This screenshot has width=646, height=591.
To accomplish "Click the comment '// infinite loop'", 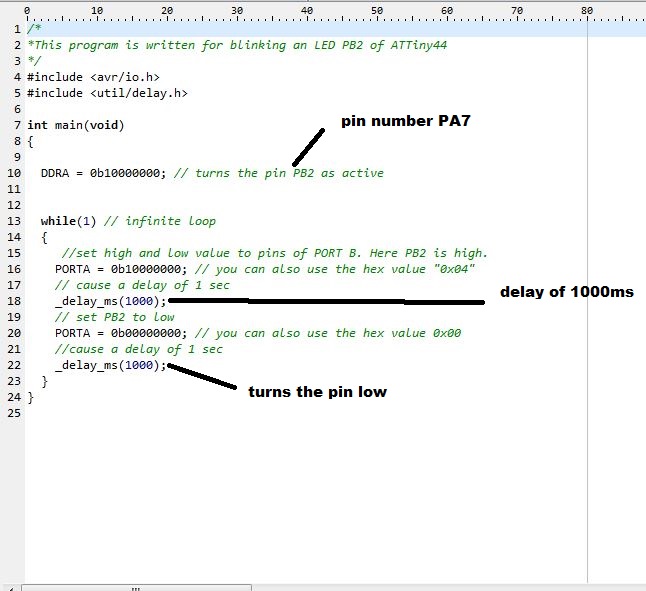I will tap(160, 221).
